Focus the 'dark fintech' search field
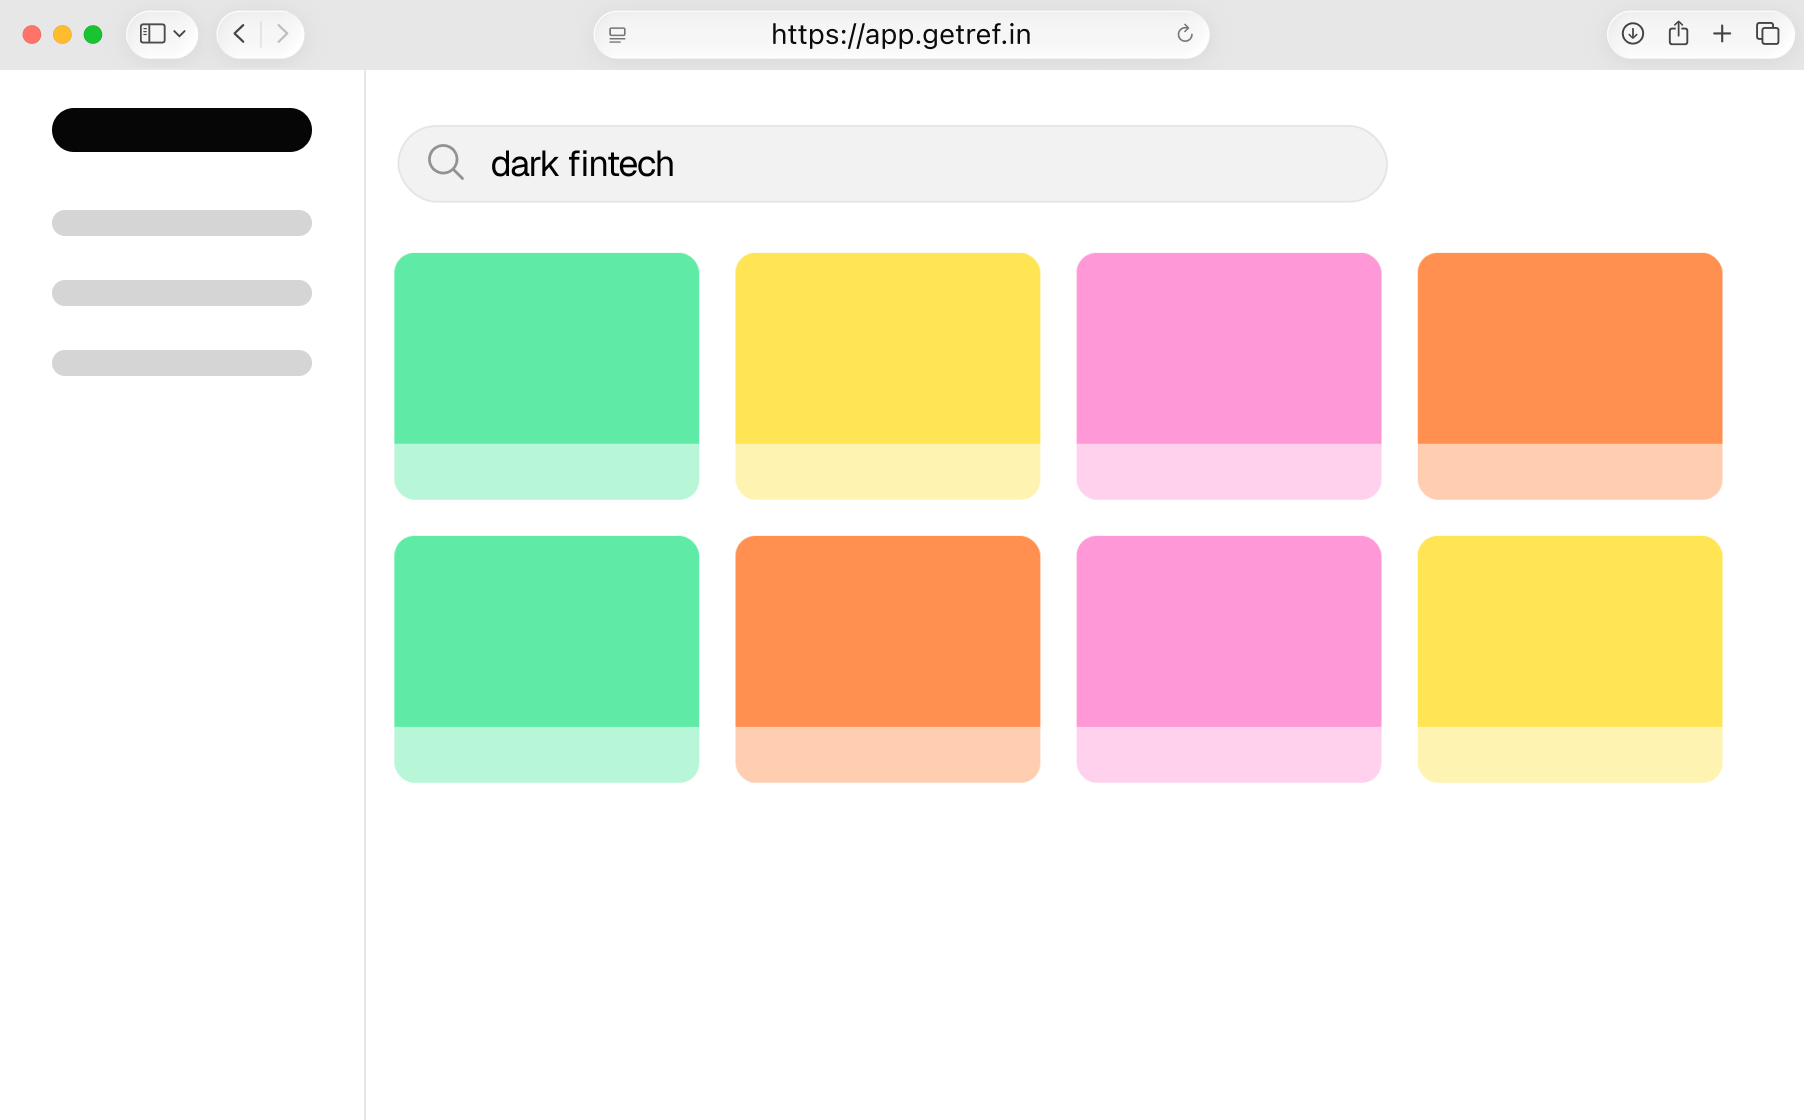 coord(892,164)
